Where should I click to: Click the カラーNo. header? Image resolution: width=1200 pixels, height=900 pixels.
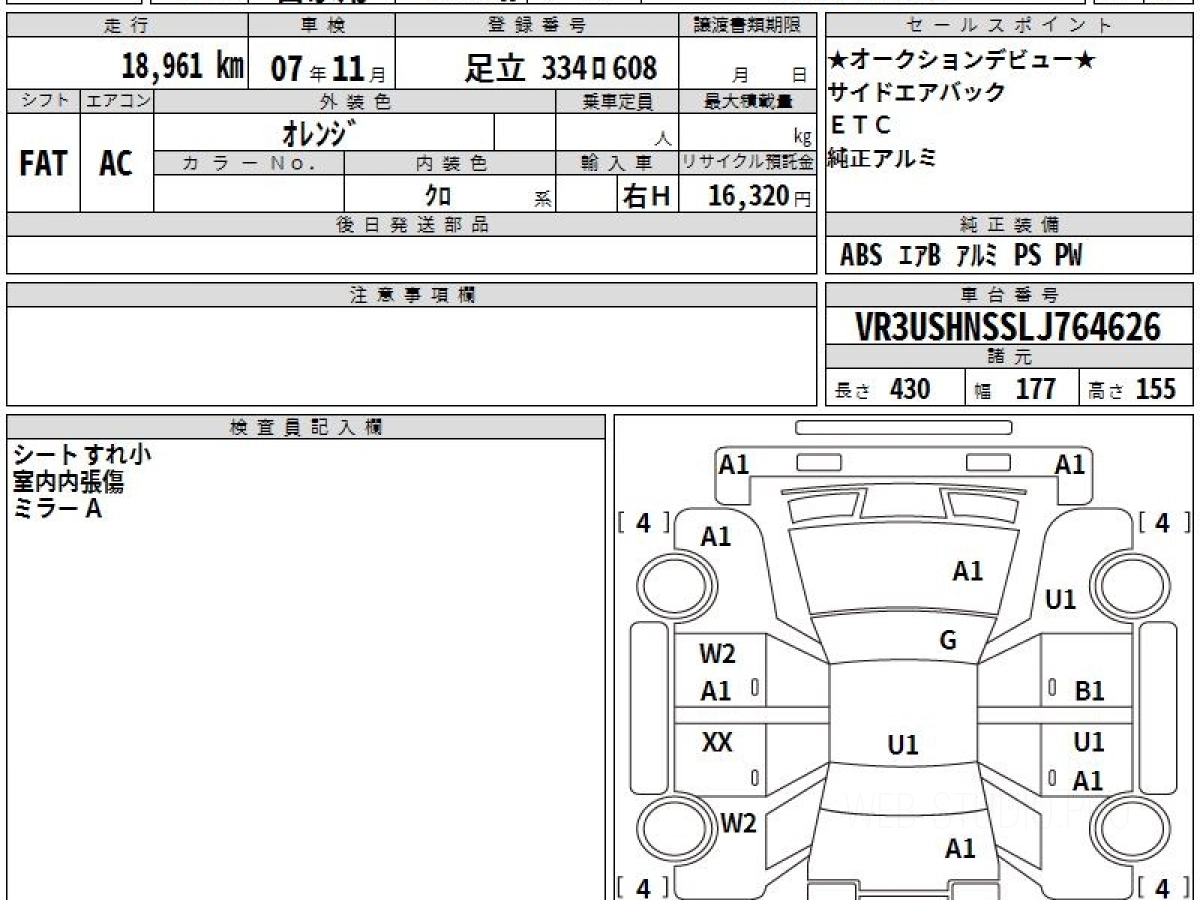[249, 163]
